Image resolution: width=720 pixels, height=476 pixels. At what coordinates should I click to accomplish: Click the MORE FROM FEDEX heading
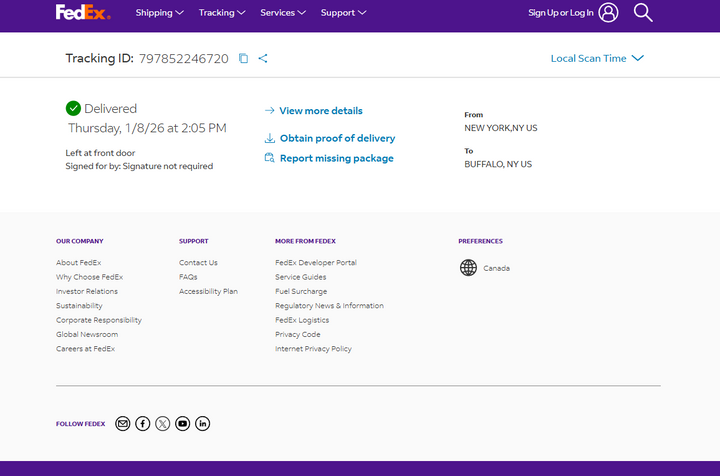[x=305, y=241]
